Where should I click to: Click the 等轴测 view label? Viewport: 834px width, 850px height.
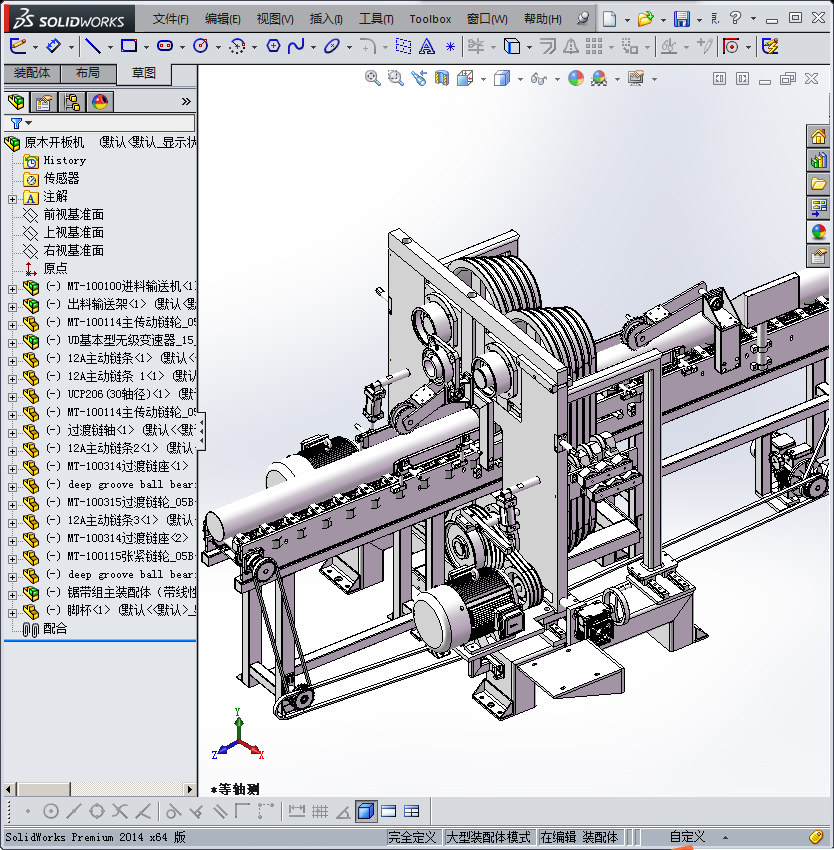coord(235,789)
